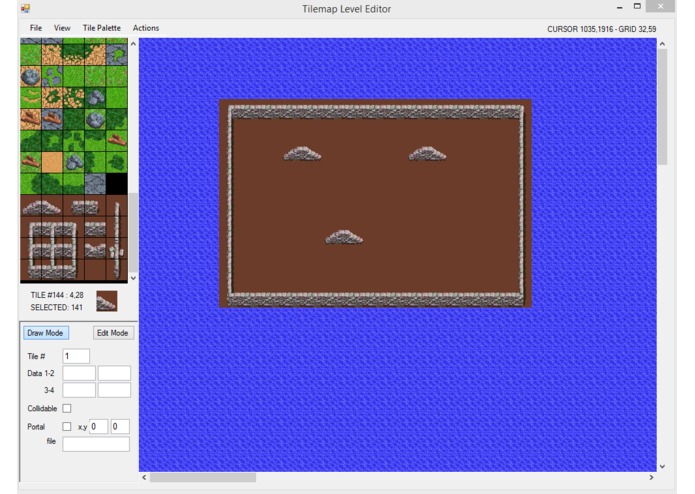Image resolution: width=695 pixels, height=494 pixels.
Task: Select the broken stone wall tile in palette
Action: click(95, 249)
